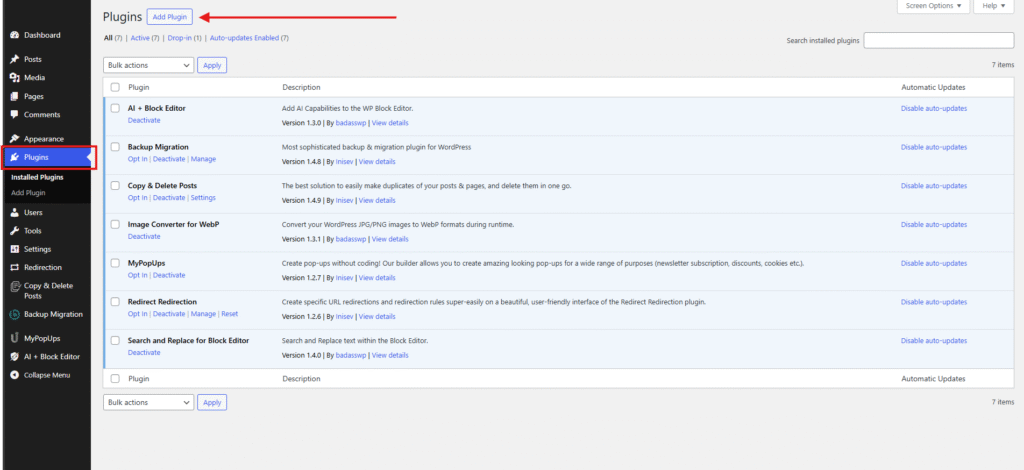This screenshot has height=470, width=1024.
Task: Click the top Apply button
Action: [x=212, y=65]
